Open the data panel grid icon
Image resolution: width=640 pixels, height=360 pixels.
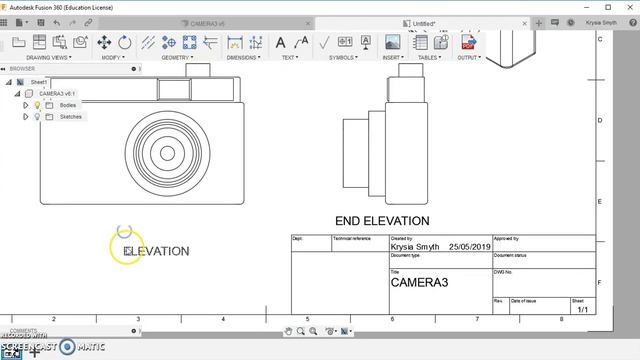tap(4, 23)
